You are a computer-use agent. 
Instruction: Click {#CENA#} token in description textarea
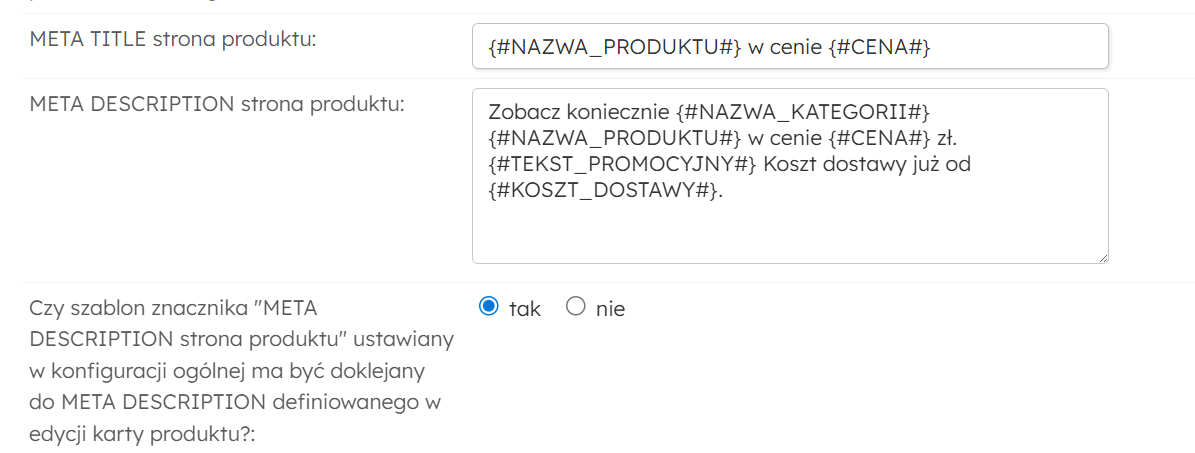tap(879, 137)
